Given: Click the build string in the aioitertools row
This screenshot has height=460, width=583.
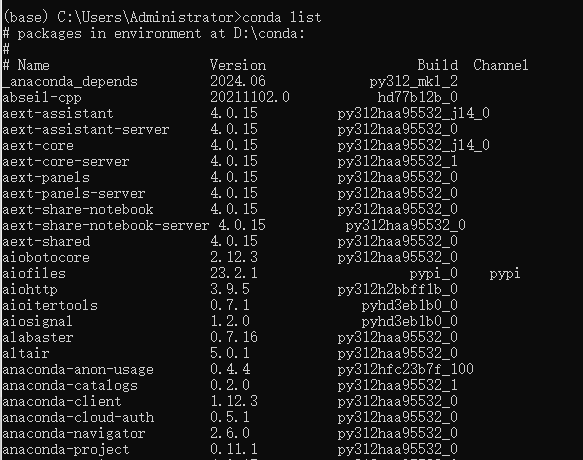Looking at the screenshot, I should coord(409,305).
